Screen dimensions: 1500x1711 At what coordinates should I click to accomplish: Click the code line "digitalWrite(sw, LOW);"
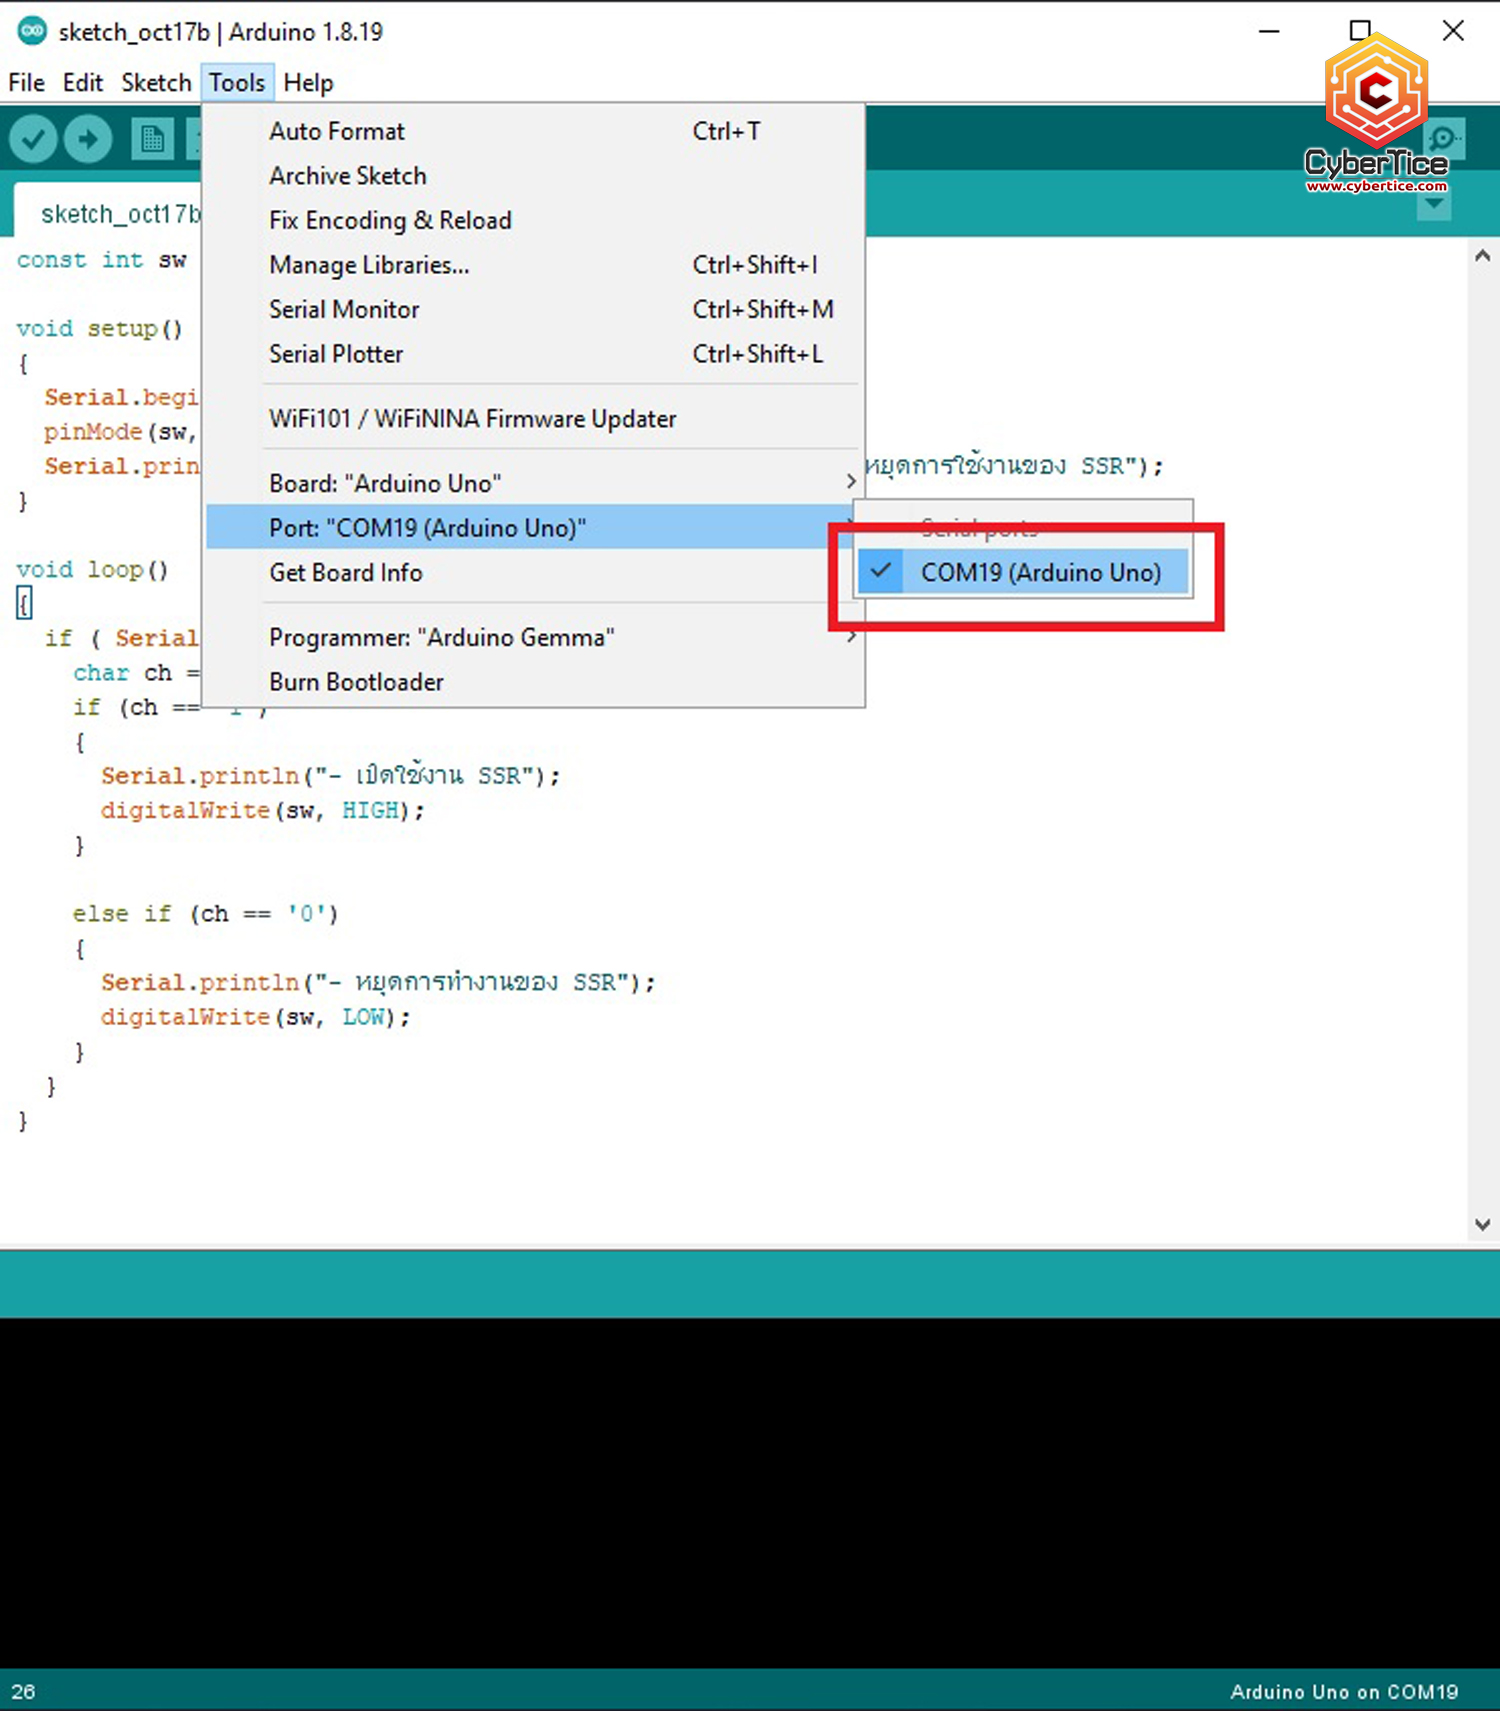coord(255,1017)
